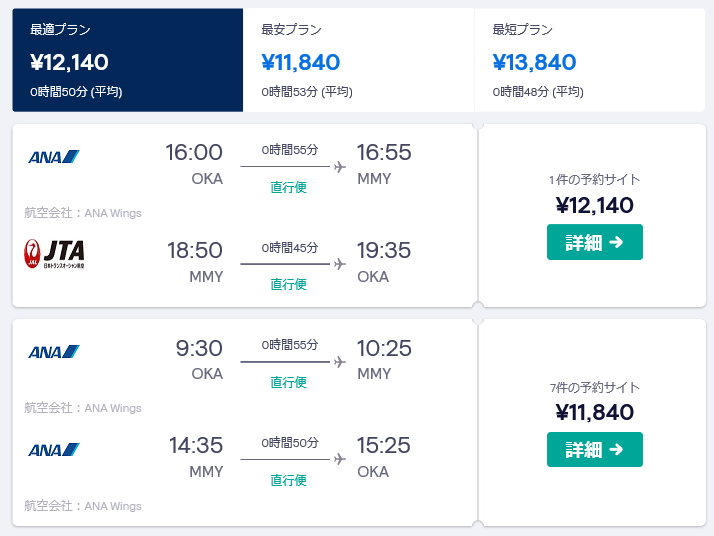The image size is (714, 536).
Task: Click the ¥11,840 price in the second itinerary card
Action: [595, 413]
